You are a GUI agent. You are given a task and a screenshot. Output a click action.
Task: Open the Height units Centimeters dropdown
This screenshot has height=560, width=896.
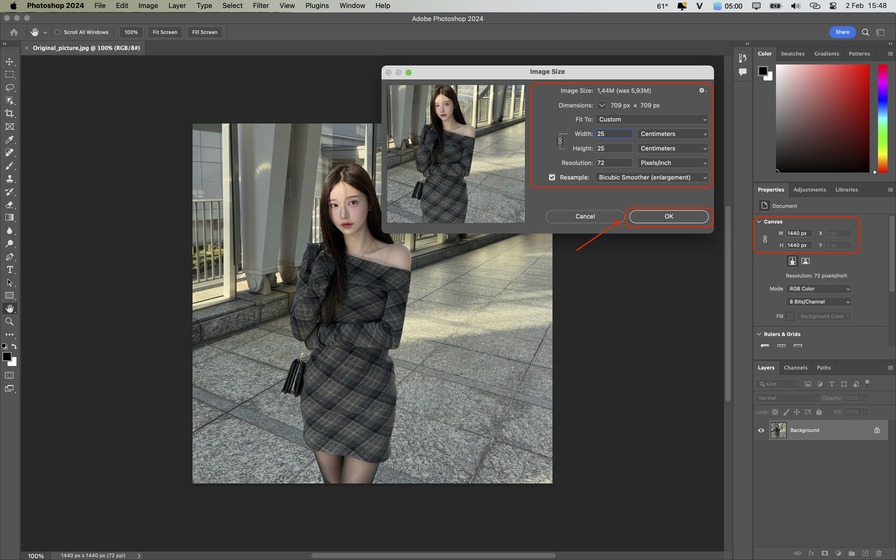click(673, 149)
